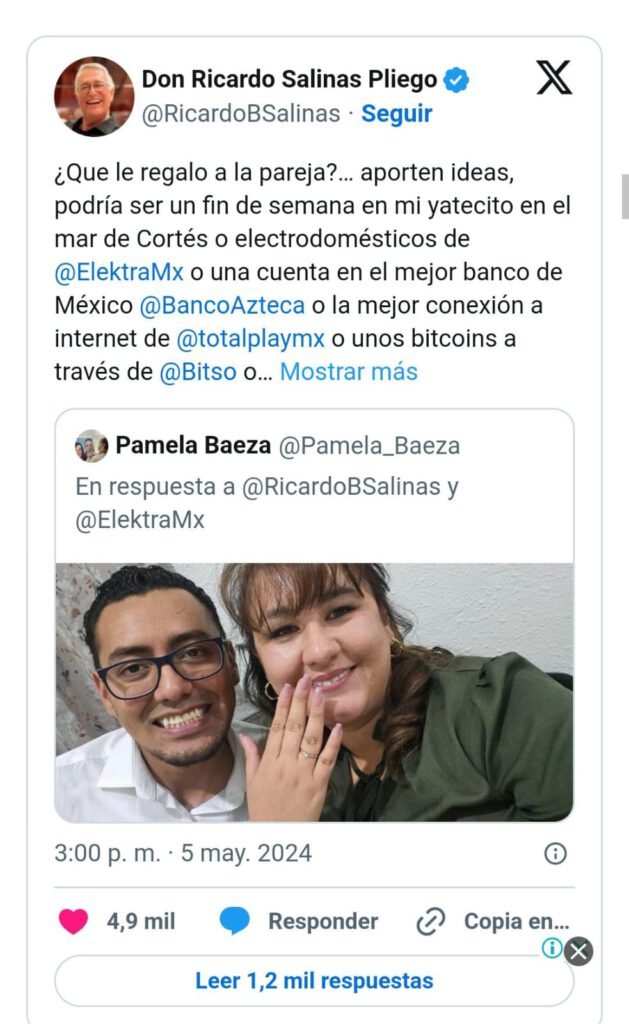Screen dimensions: 629x1024
Task: Click the Responder label
Action: (x=323, y=921)
